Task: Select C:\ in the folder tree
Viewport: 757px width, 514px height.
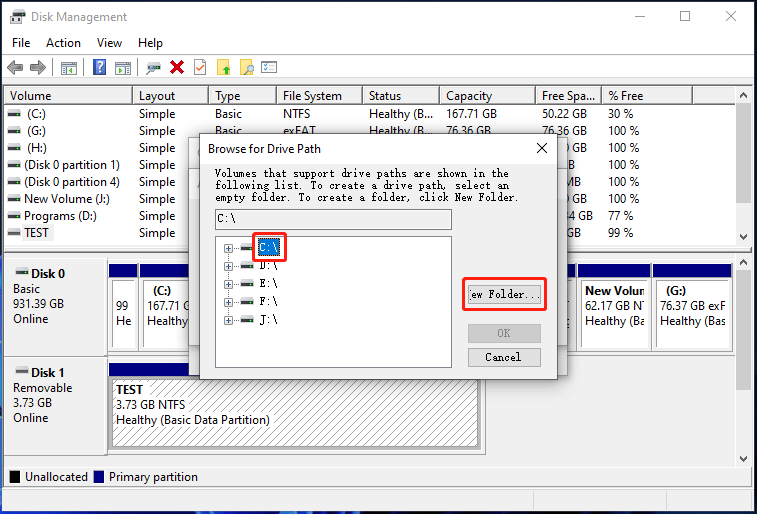Action: click(x=269, y=248)
